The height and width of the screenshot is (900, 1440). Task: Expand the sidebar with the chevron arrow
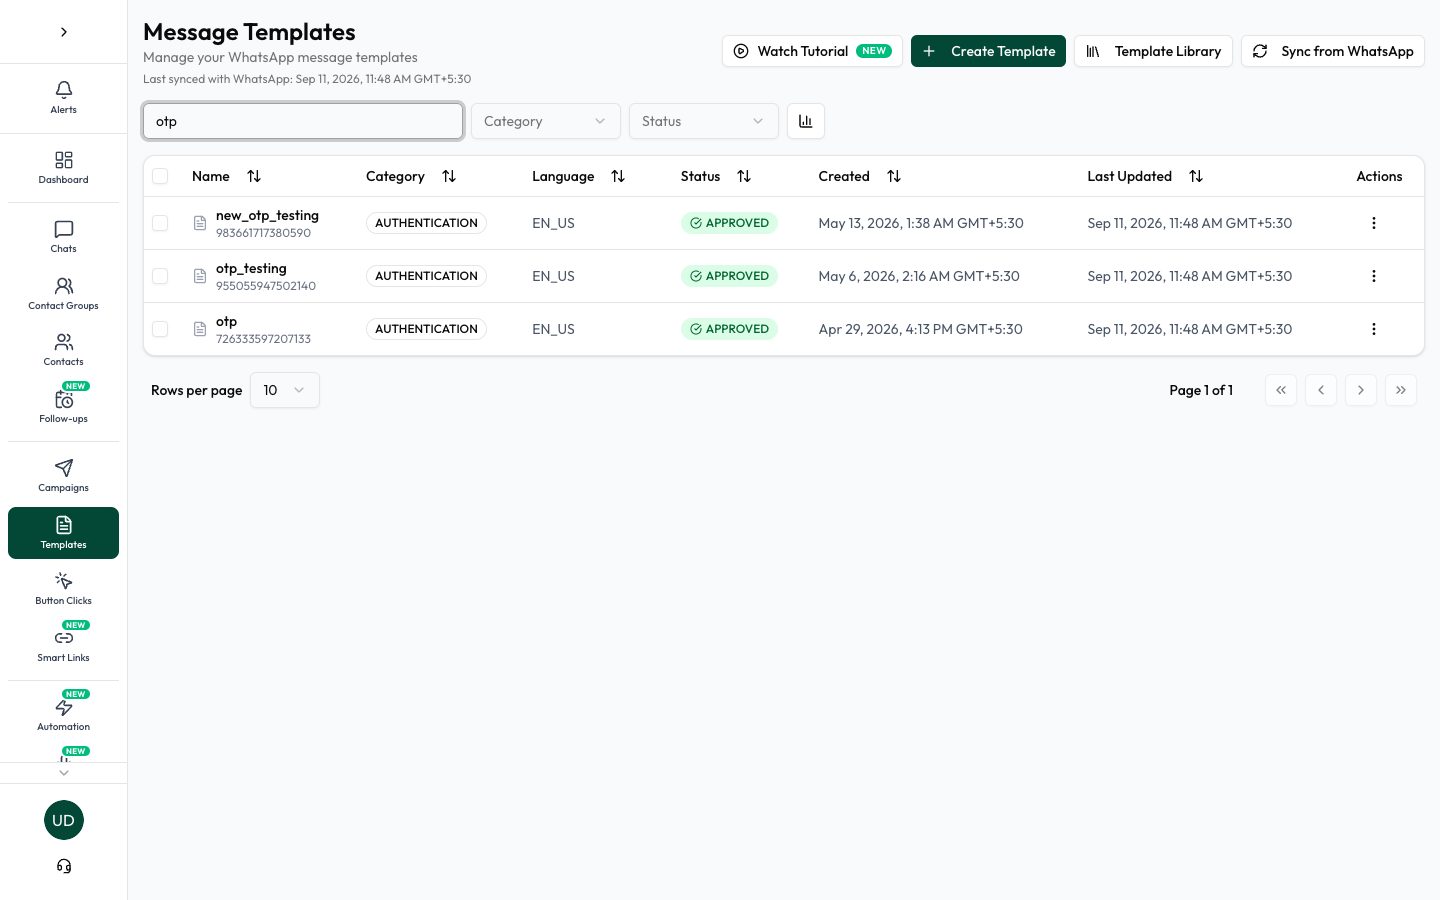tap(64, 32)
